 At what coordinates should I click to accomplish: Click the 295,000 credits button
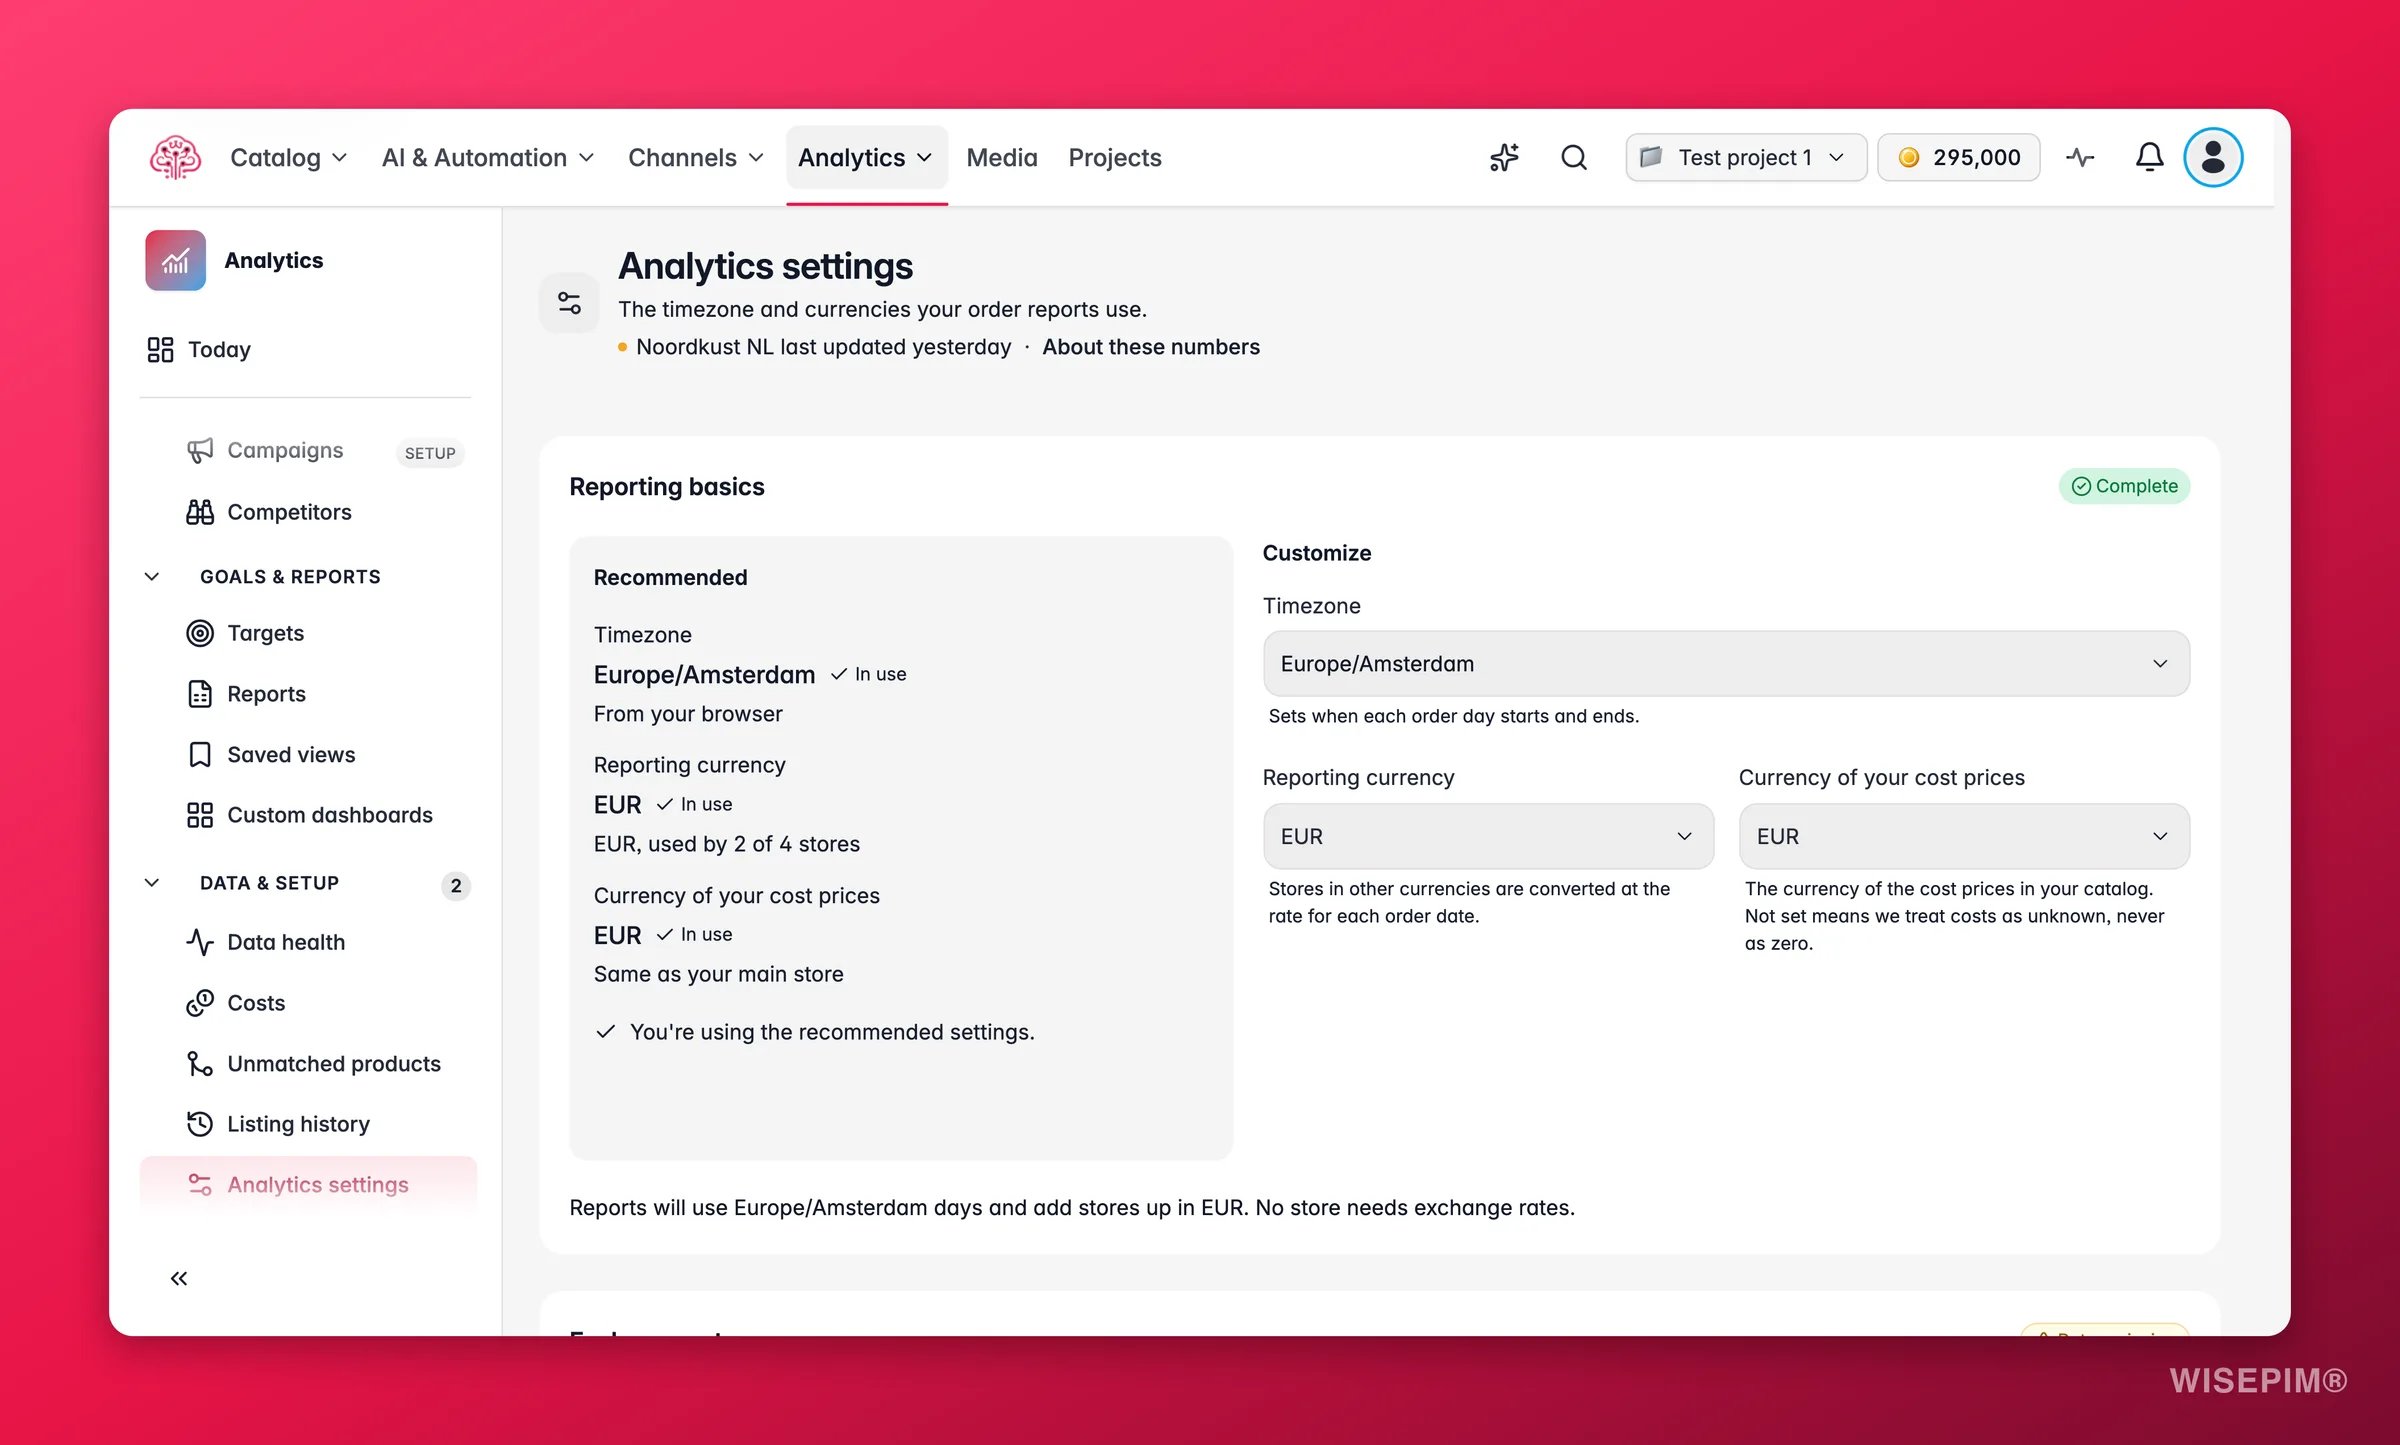1958,157
